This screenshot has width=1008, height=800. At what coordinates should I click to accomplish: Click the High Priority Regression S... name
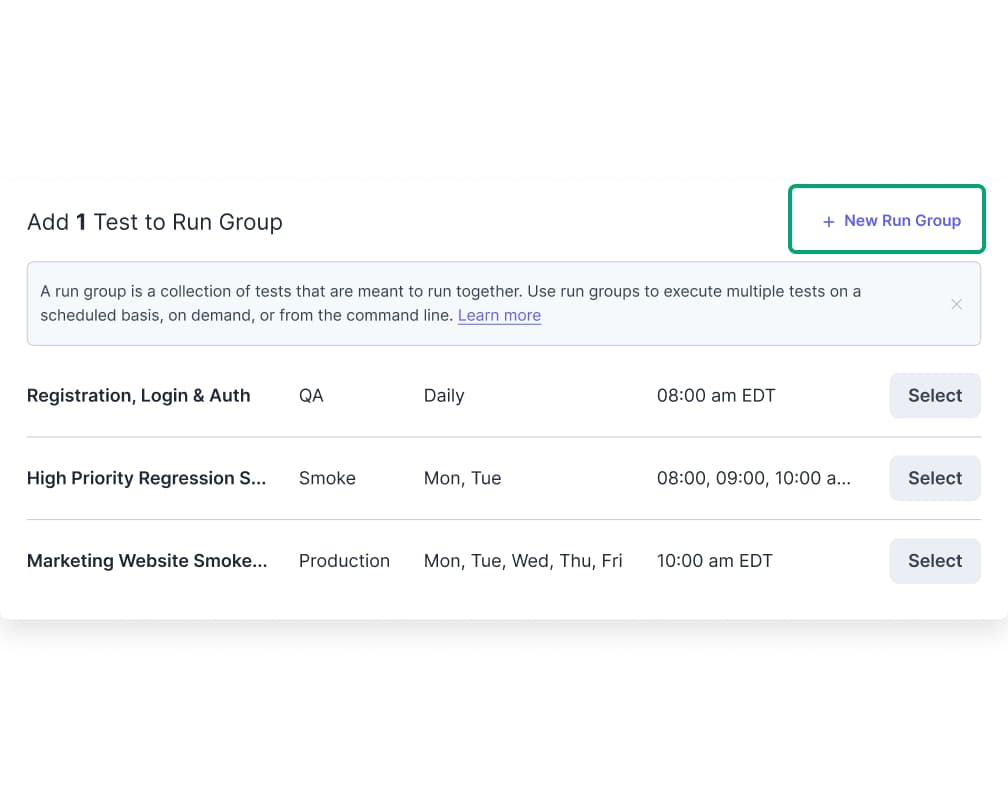point(147,478)
